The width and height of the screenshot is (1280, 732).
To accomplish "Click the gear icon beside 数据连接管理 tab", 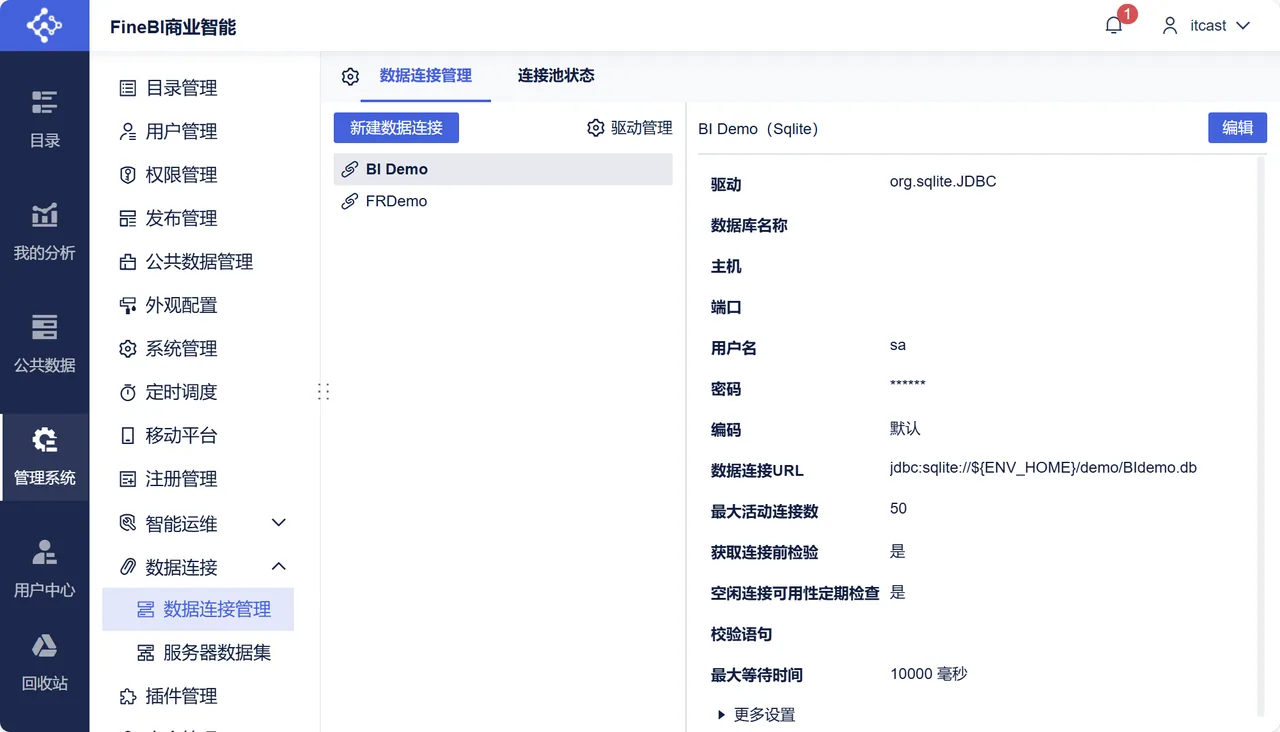I will pos(350,76).
